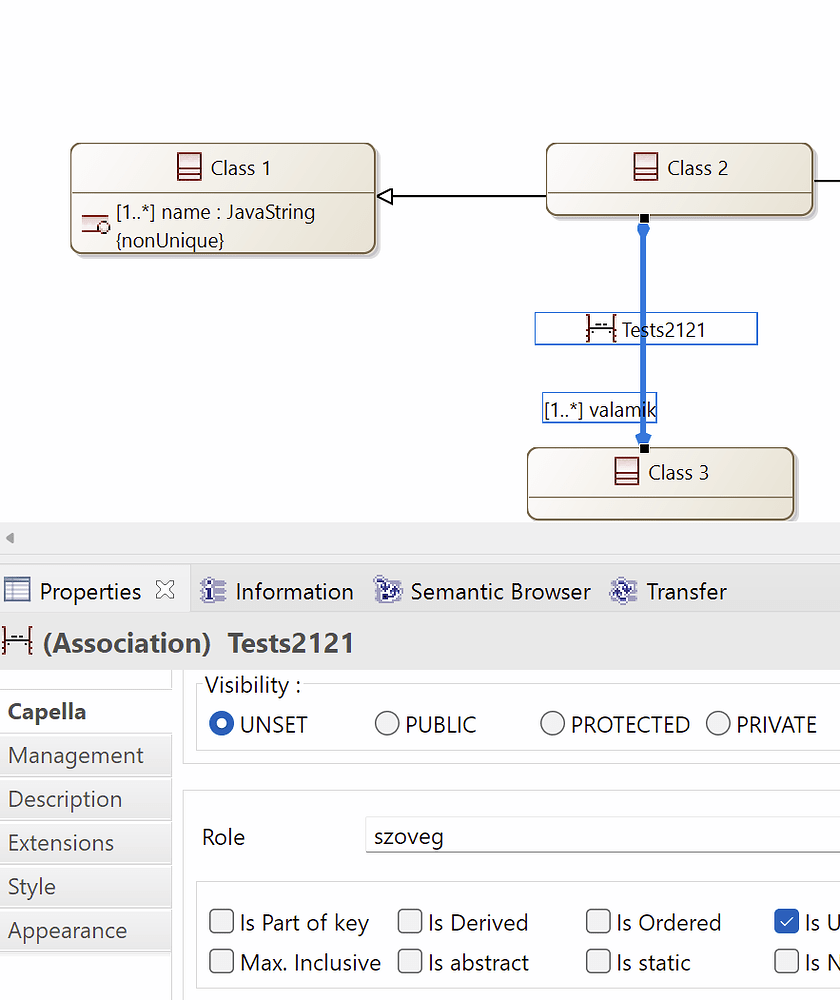This screenshot has width=840, height=1000.
Task: Click the Class 2 class icon
Action: (x=646, y=167)
